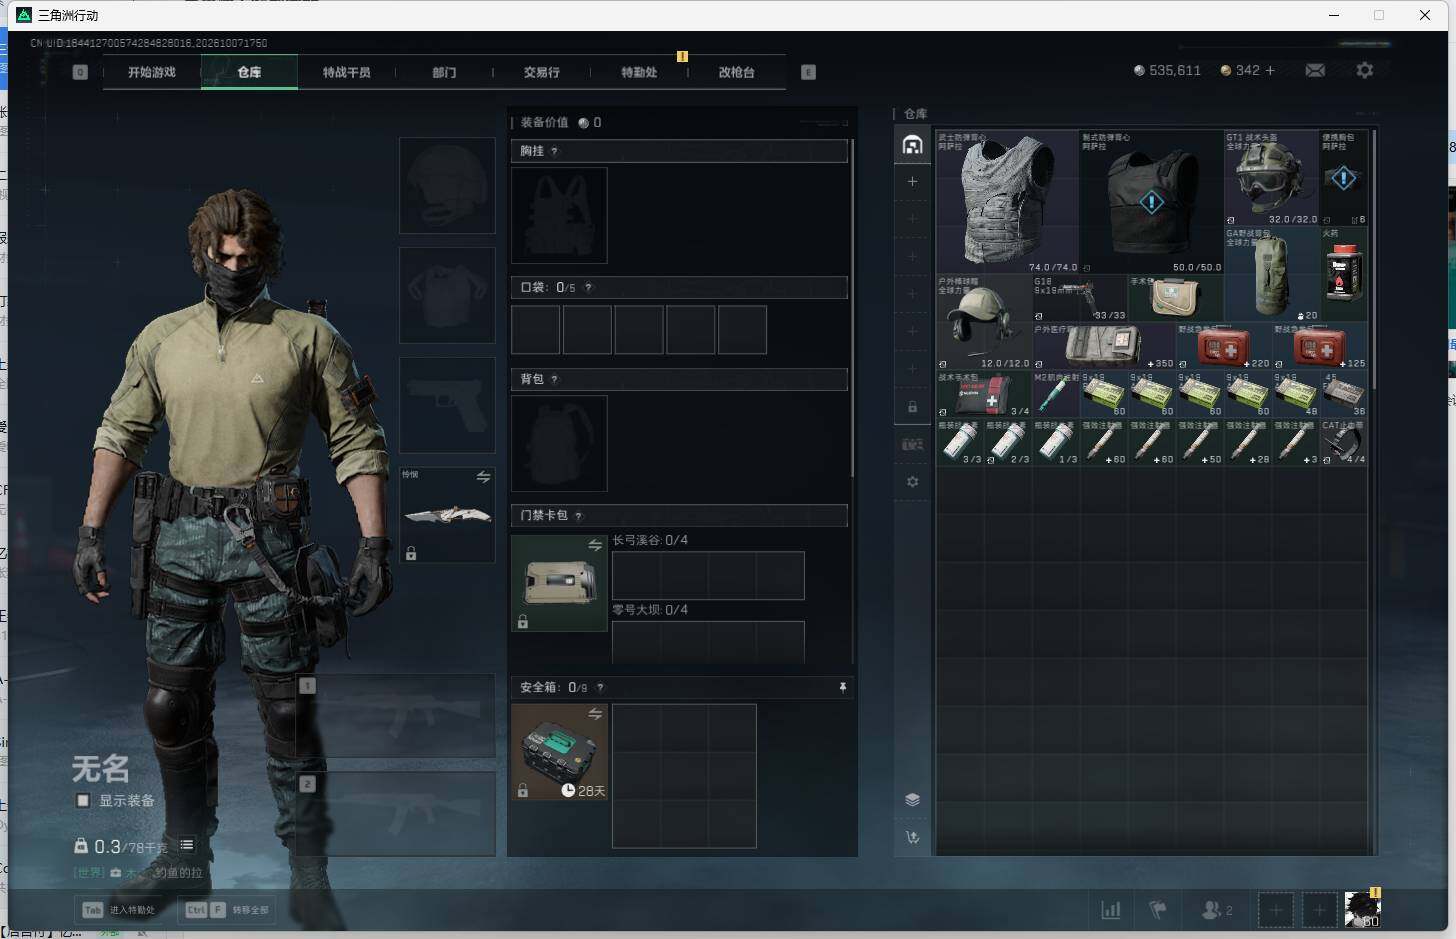
Task: Select the main warehouse storage icon
Action: [x=912, y=145]
